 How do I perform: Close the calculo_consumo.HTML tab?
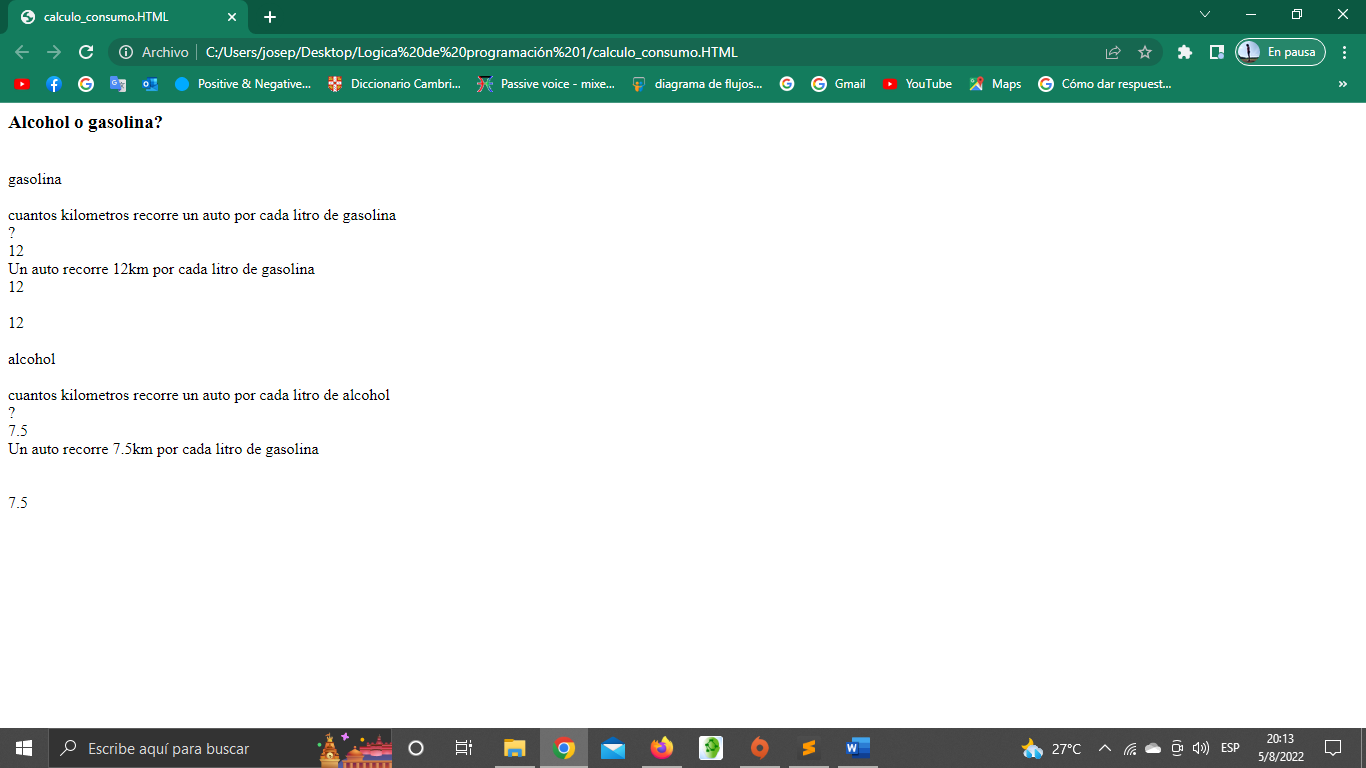(232, 17)
